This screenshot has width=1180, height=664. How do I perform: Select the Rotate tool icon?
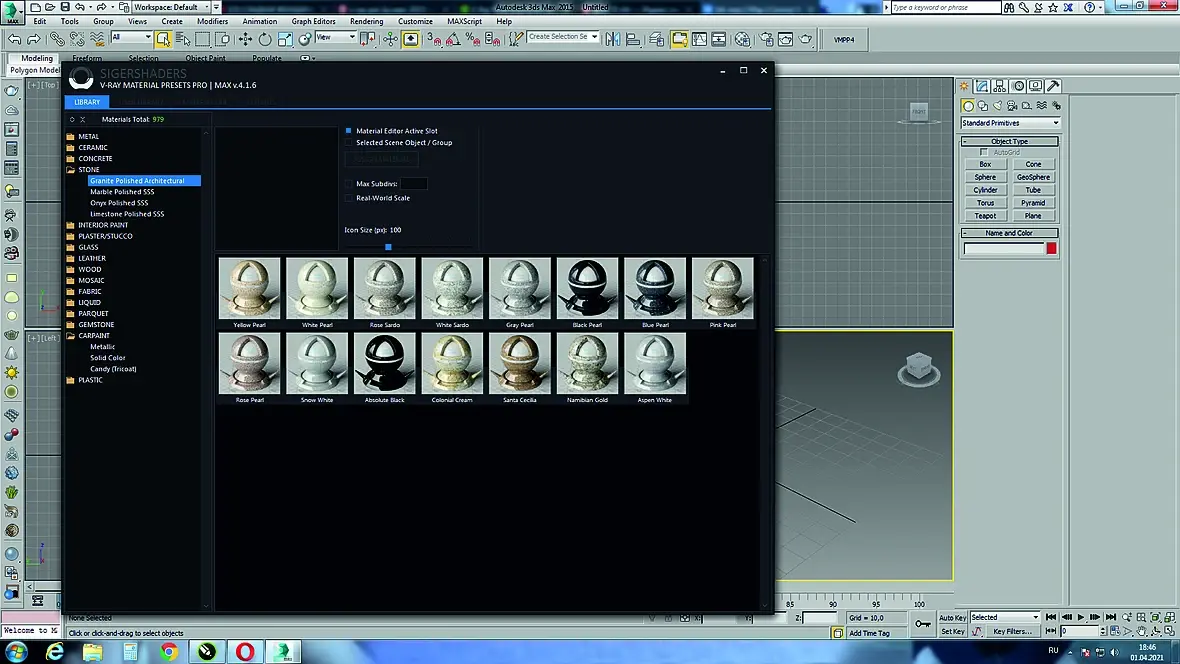click(265, 39)
